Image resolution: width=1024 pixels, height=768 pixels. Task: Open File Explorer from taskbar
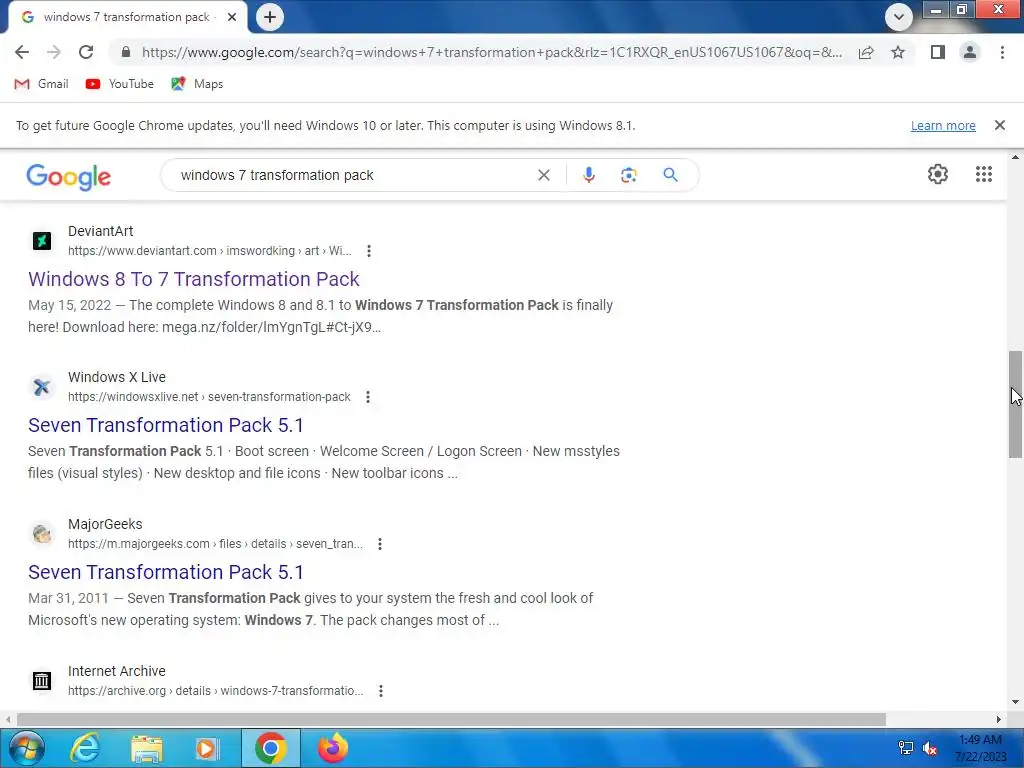(x=146, y=748)
